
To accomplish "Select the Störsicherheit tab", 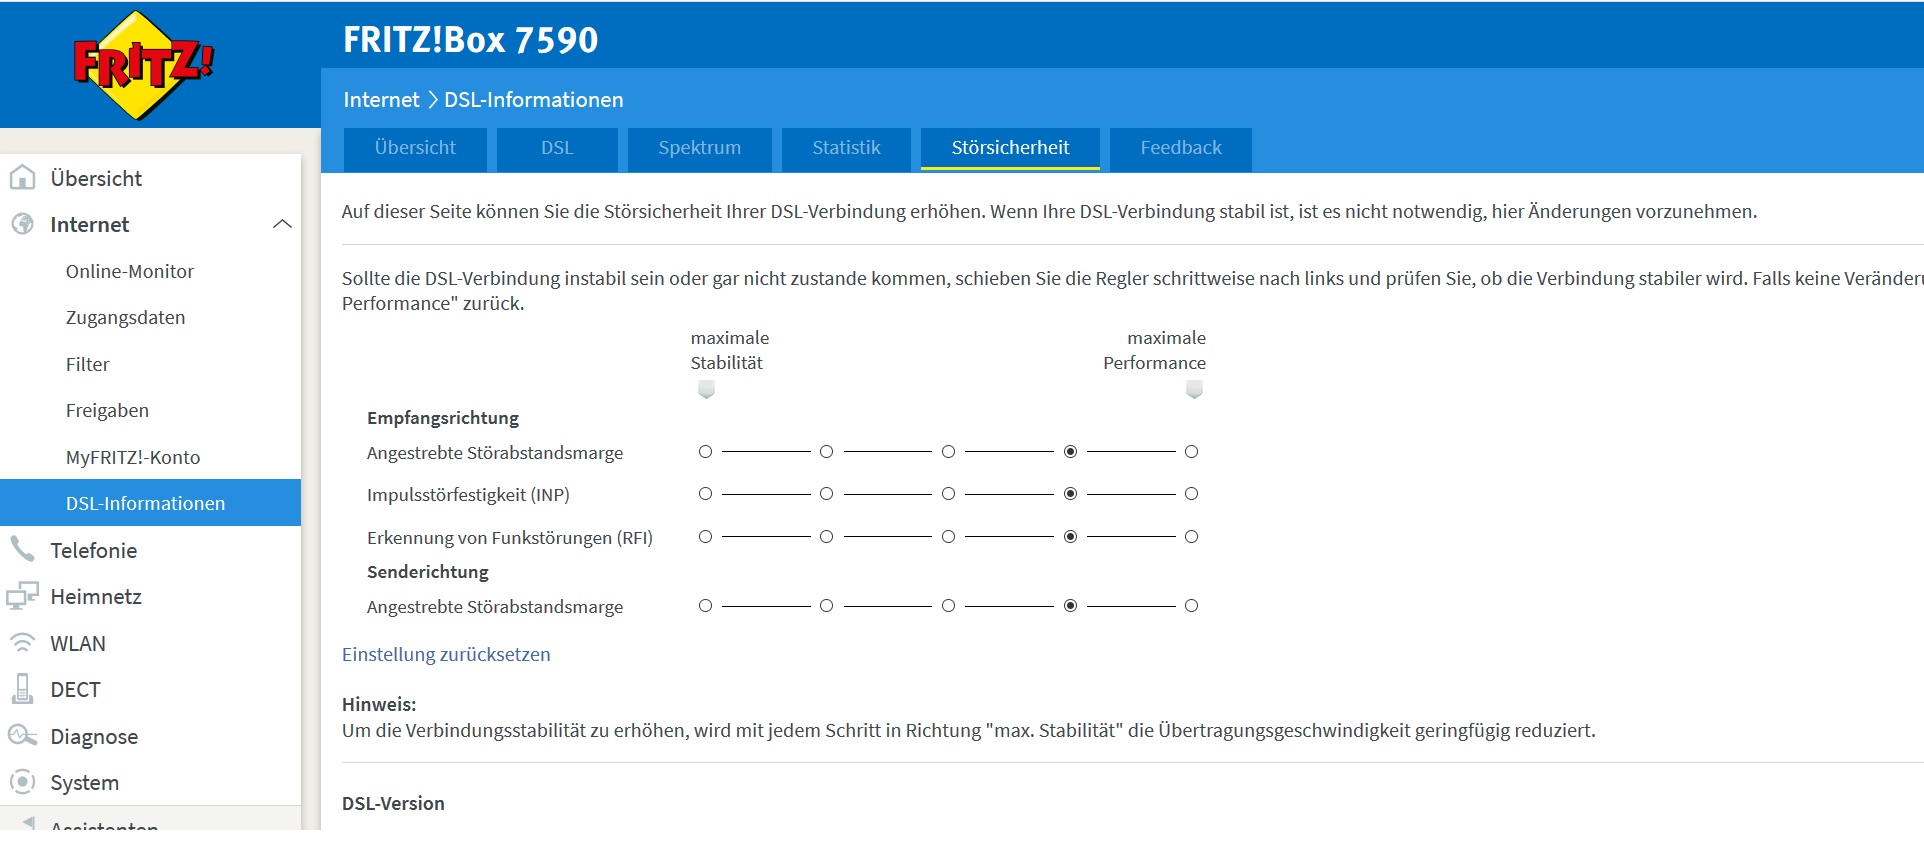I will (1010, 148).
